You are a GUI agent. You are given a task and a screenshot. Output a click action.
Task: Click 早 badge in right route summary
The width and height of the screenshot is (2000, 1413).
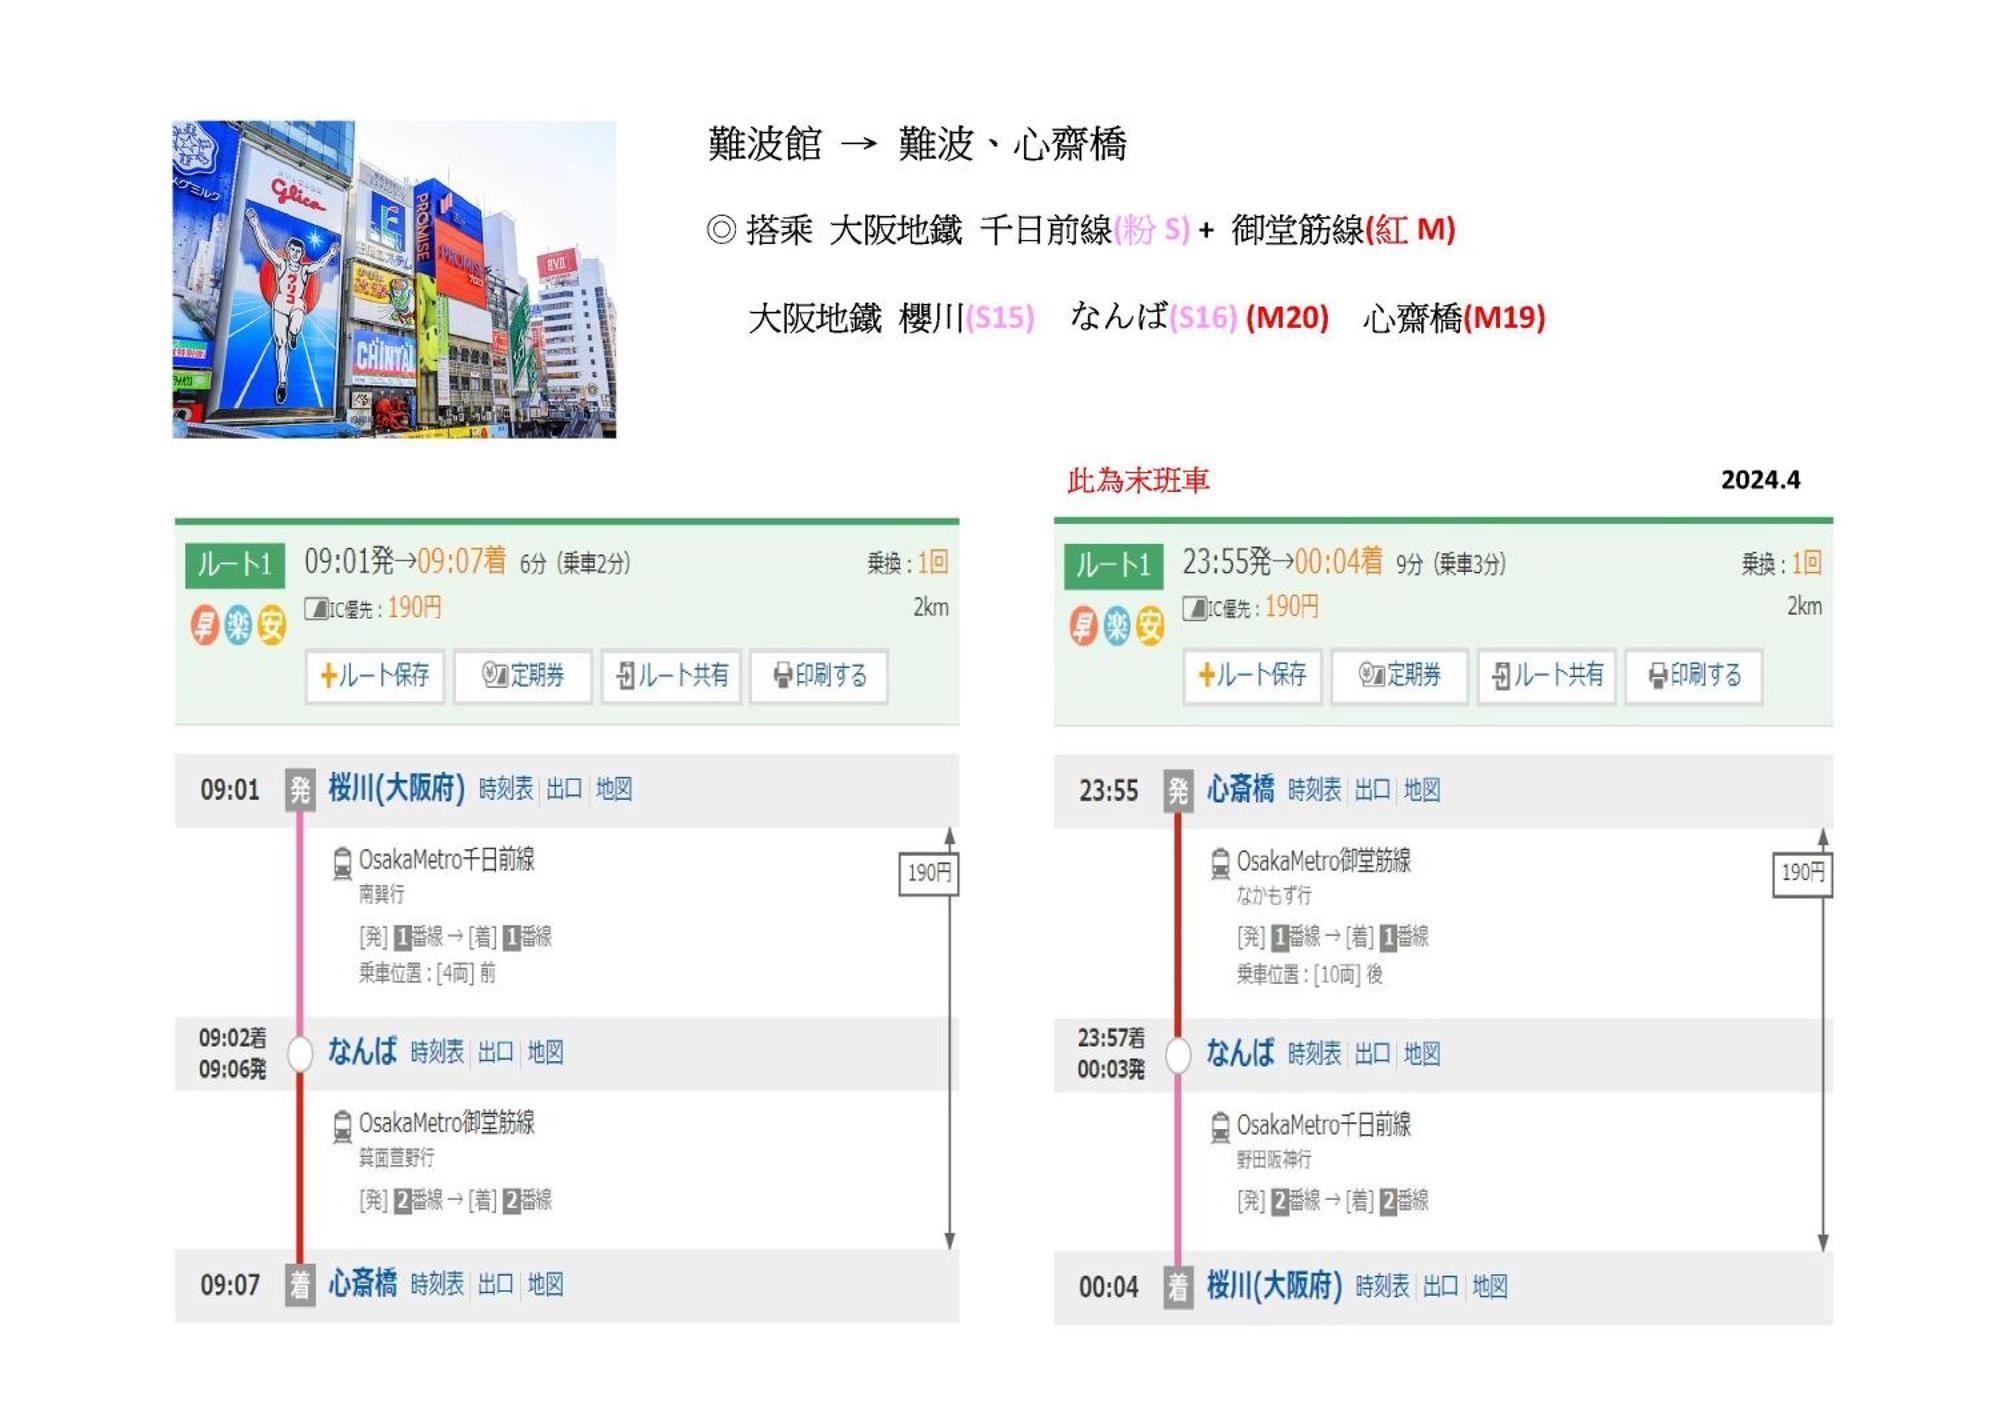click(1083, 627)
